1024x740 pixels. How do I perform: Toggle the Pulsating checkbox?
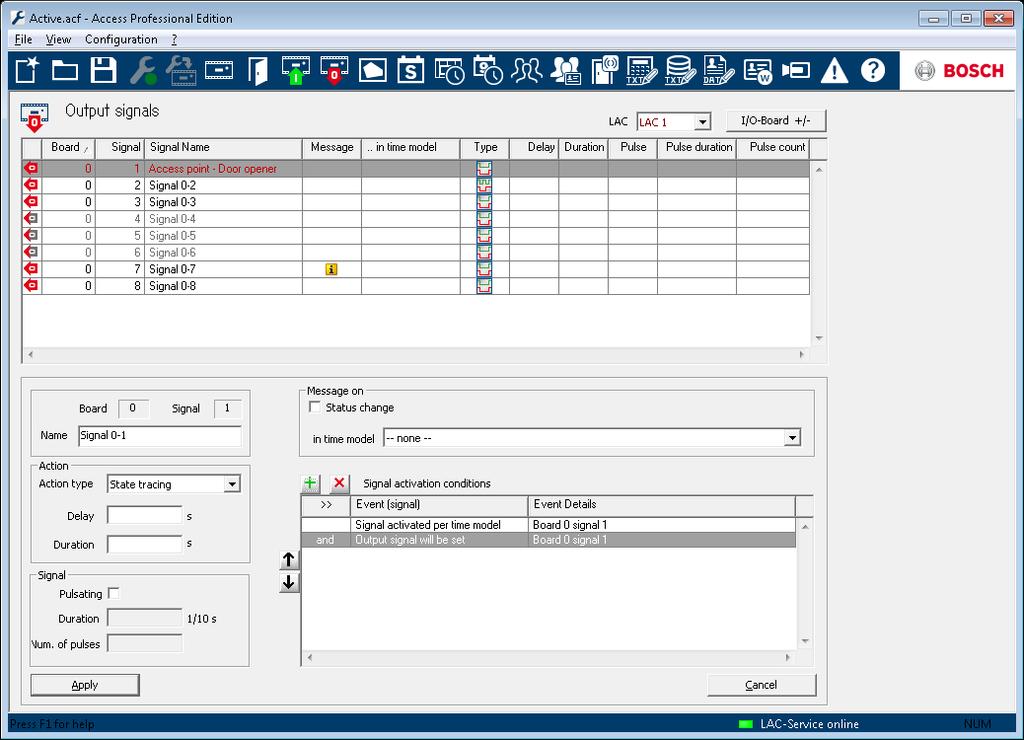click(114, 594)
